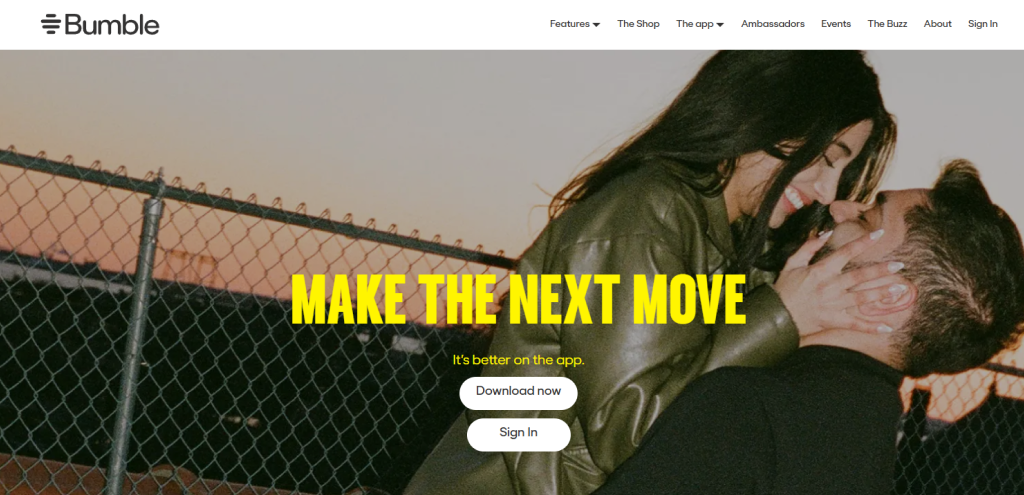This screenshot has width=1024, height=495.
Task: Expand The app dropdown menu
Action: [x=699, y=24]
